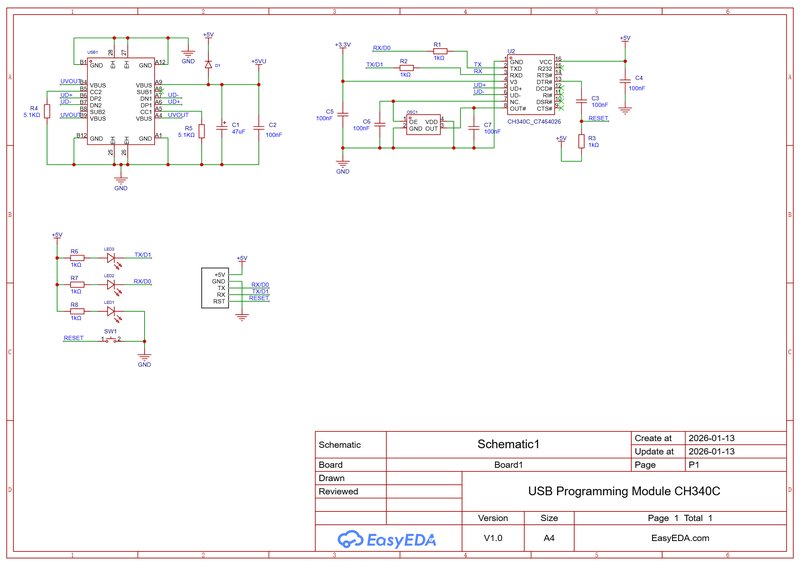The width and height of the screenshot is (800, 566).
Task: Select the LED3 symbol on TX/D1 line
Action: click(113, 259)
